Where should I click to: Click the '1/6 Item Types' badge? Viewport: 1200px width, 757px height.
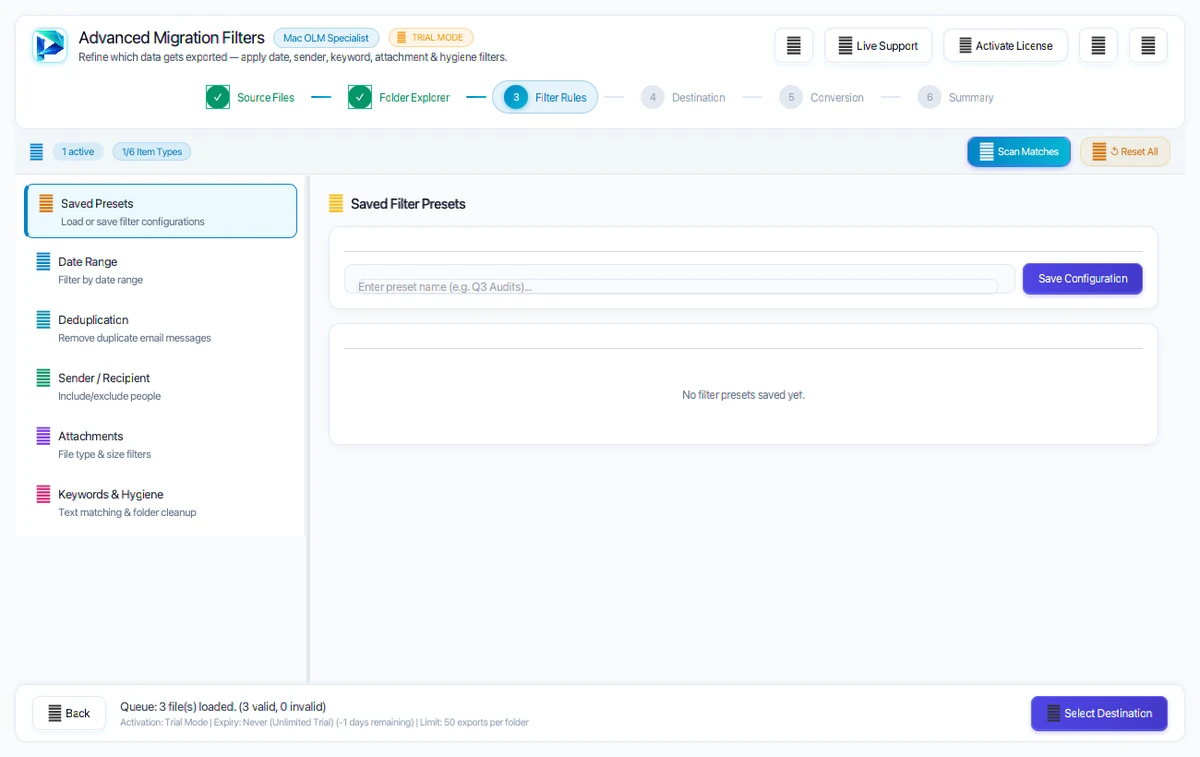152,152
